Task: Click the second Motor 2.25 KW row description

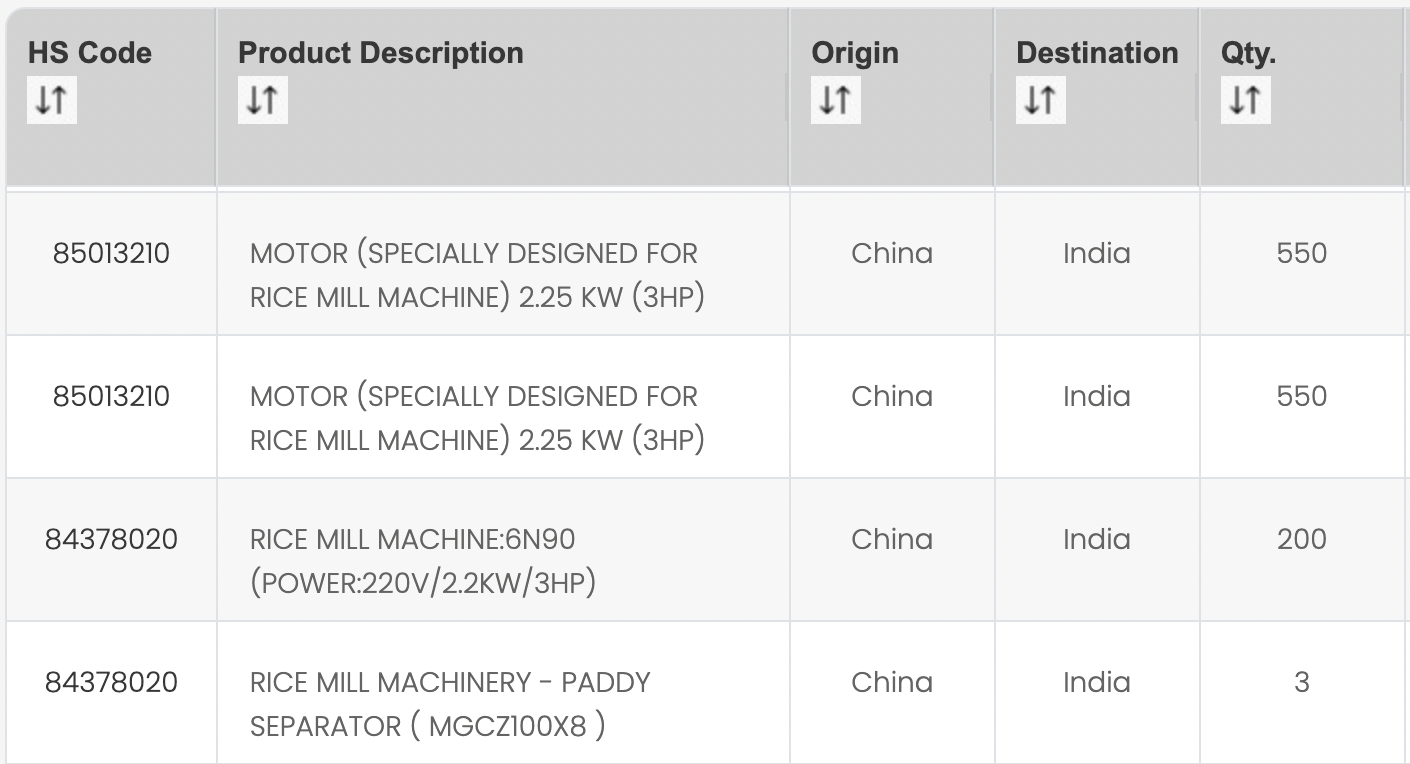Action: (477, 418)
